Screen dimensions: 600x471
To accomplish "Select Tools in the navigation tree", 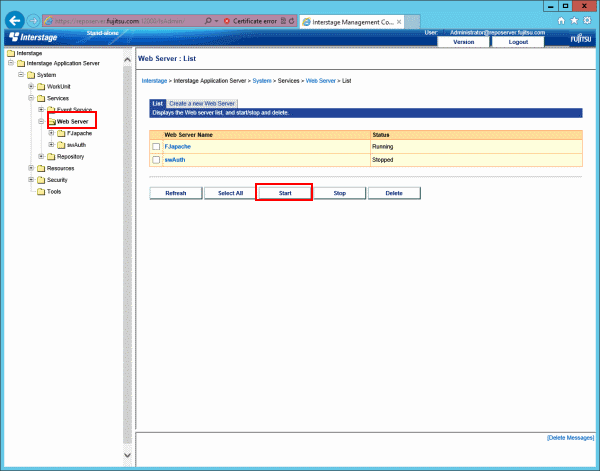I will (x=54, y=192).
